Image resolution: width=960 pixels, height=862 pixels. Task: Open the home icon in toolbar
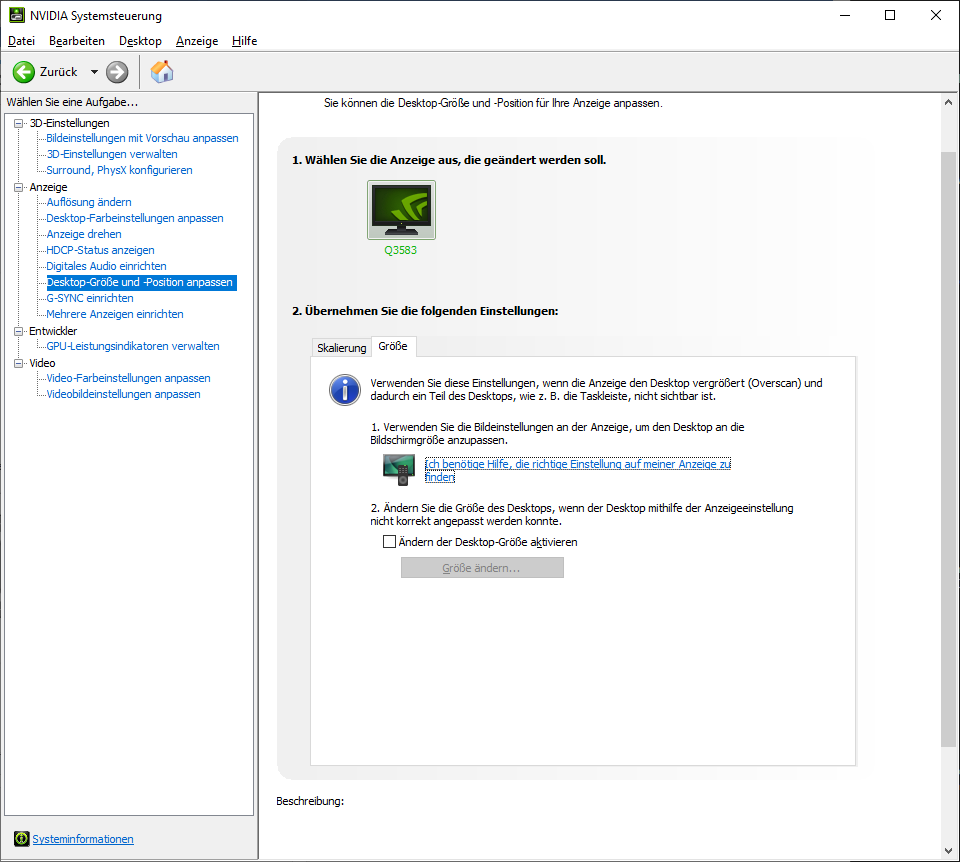[162, 72]
